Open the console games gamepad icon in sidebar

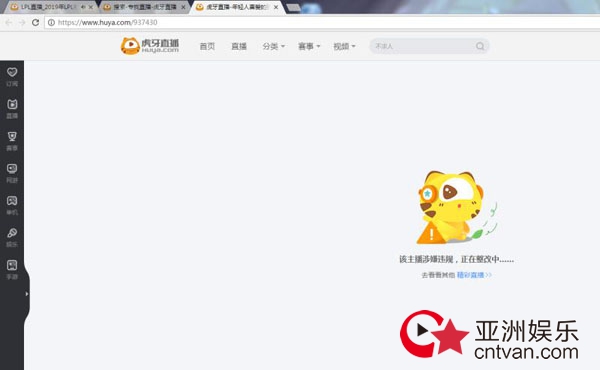12,205
